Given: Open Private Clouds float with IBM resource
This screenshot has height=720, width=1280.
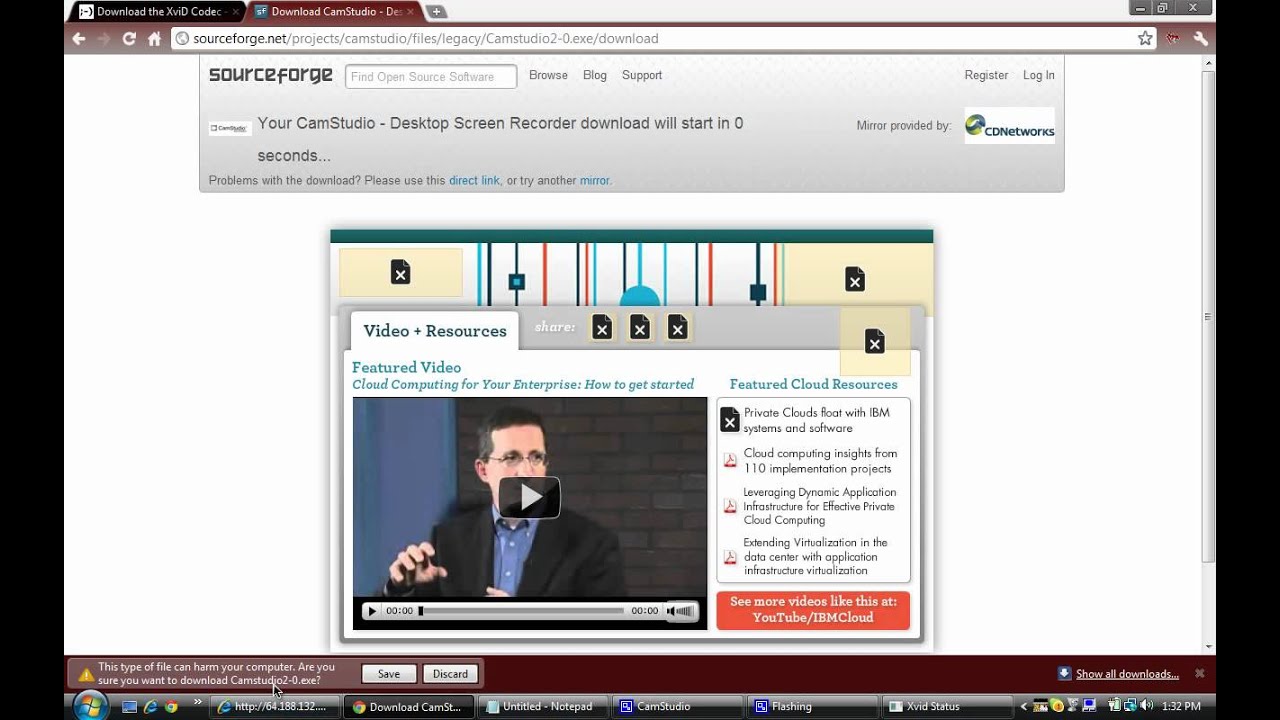Looking at the screenshot, I should pos(816,420).
